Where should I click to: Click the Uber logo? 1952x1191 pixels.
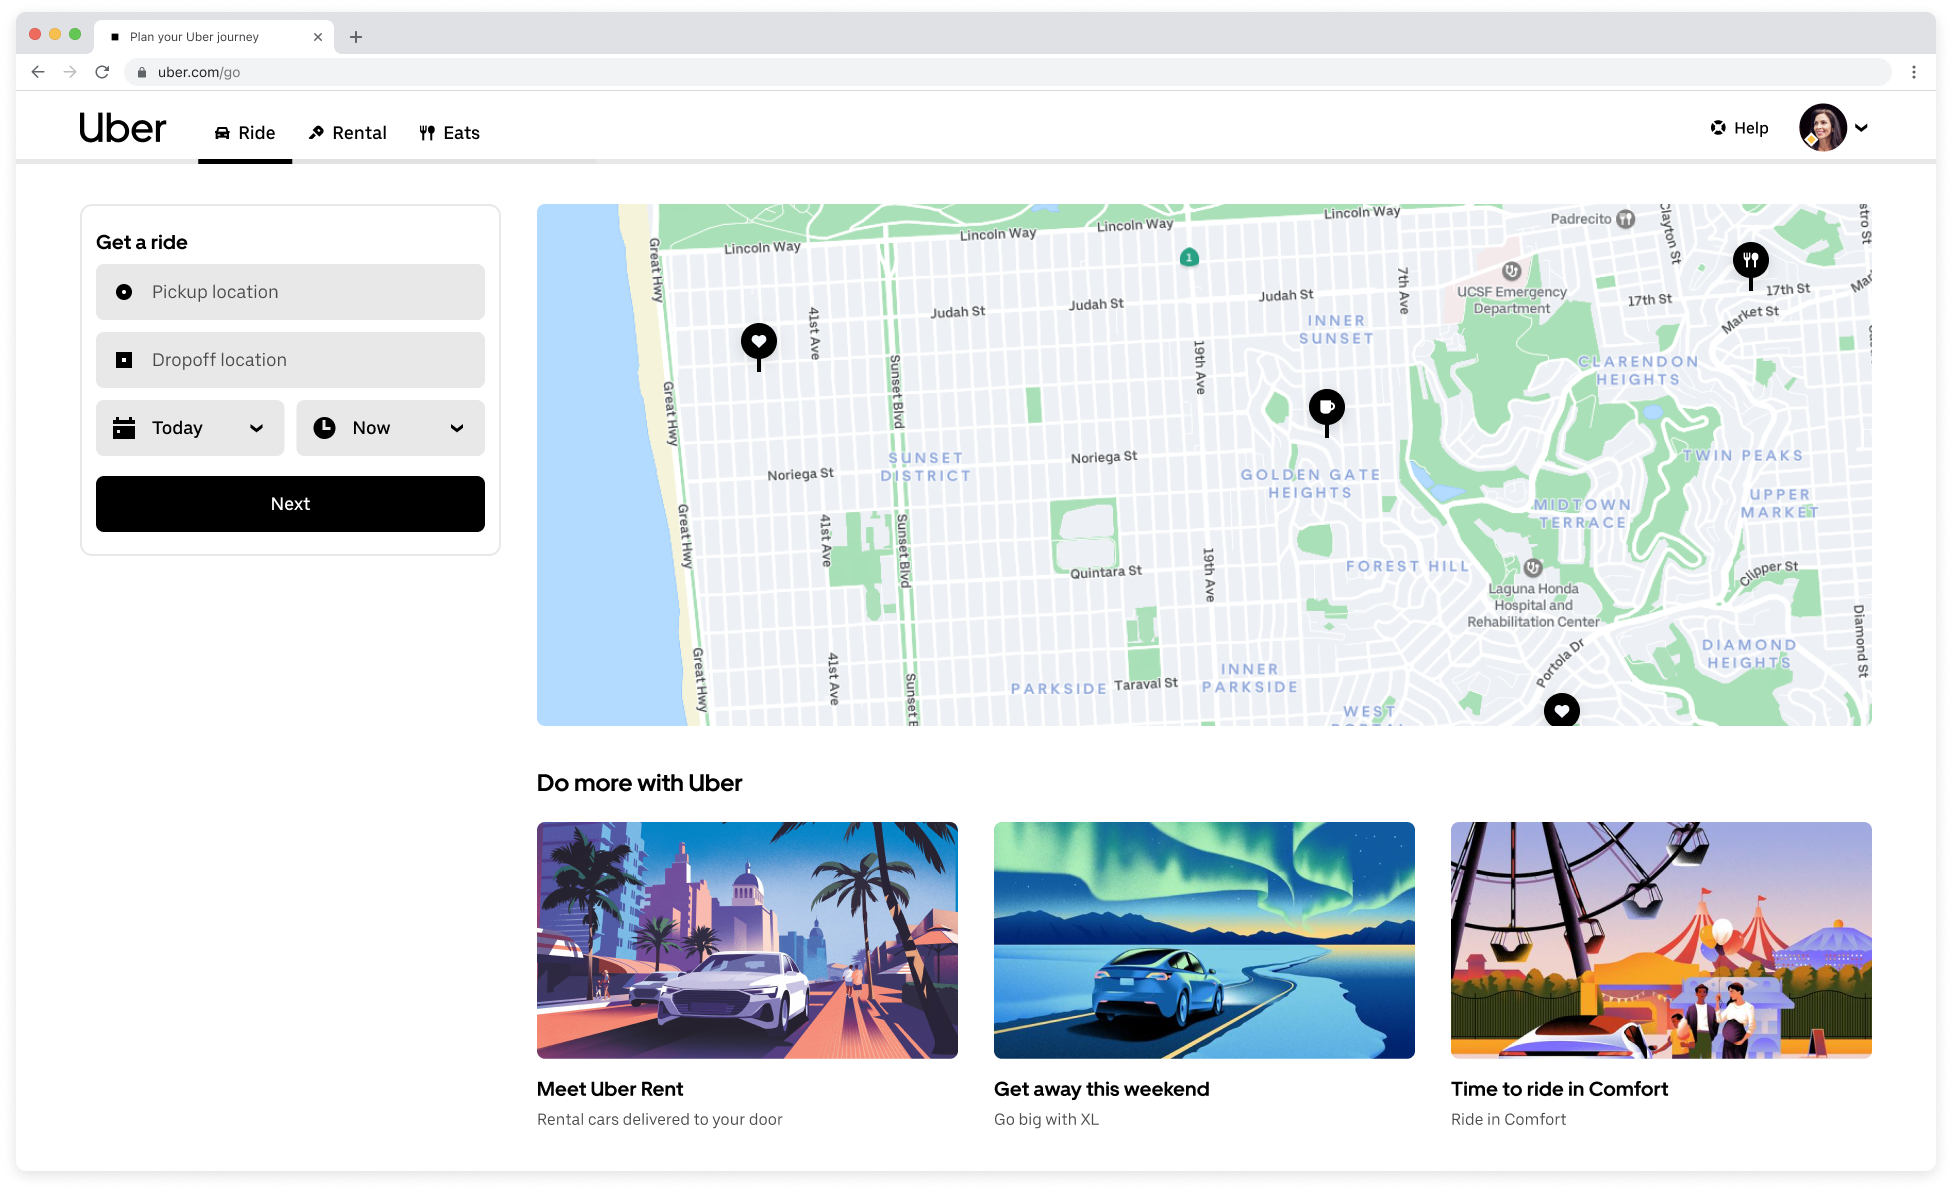coord(122,129)
